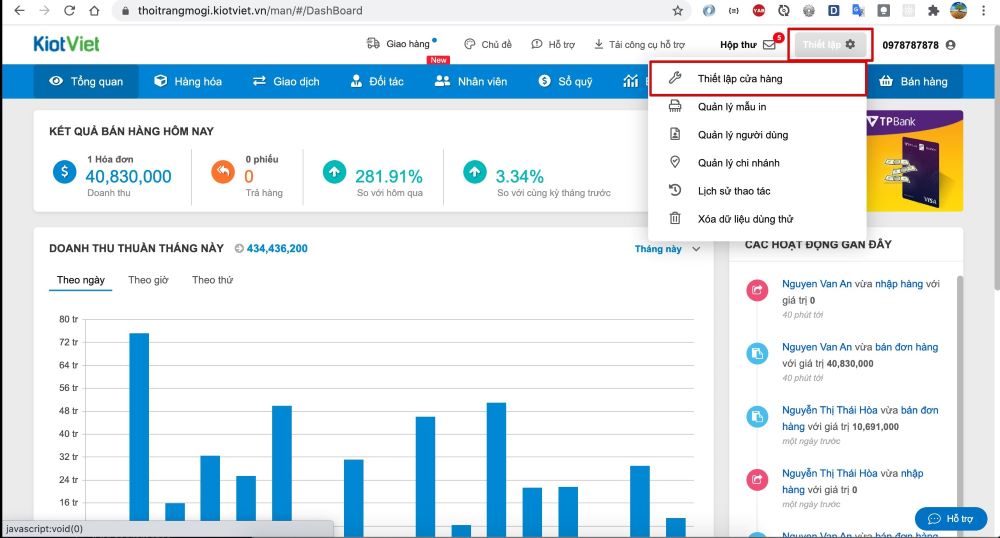The width and height of the screenshot is (1000, 538).
Task: Open Giao hàng delivery truck item
Action: tap(399, 44)
